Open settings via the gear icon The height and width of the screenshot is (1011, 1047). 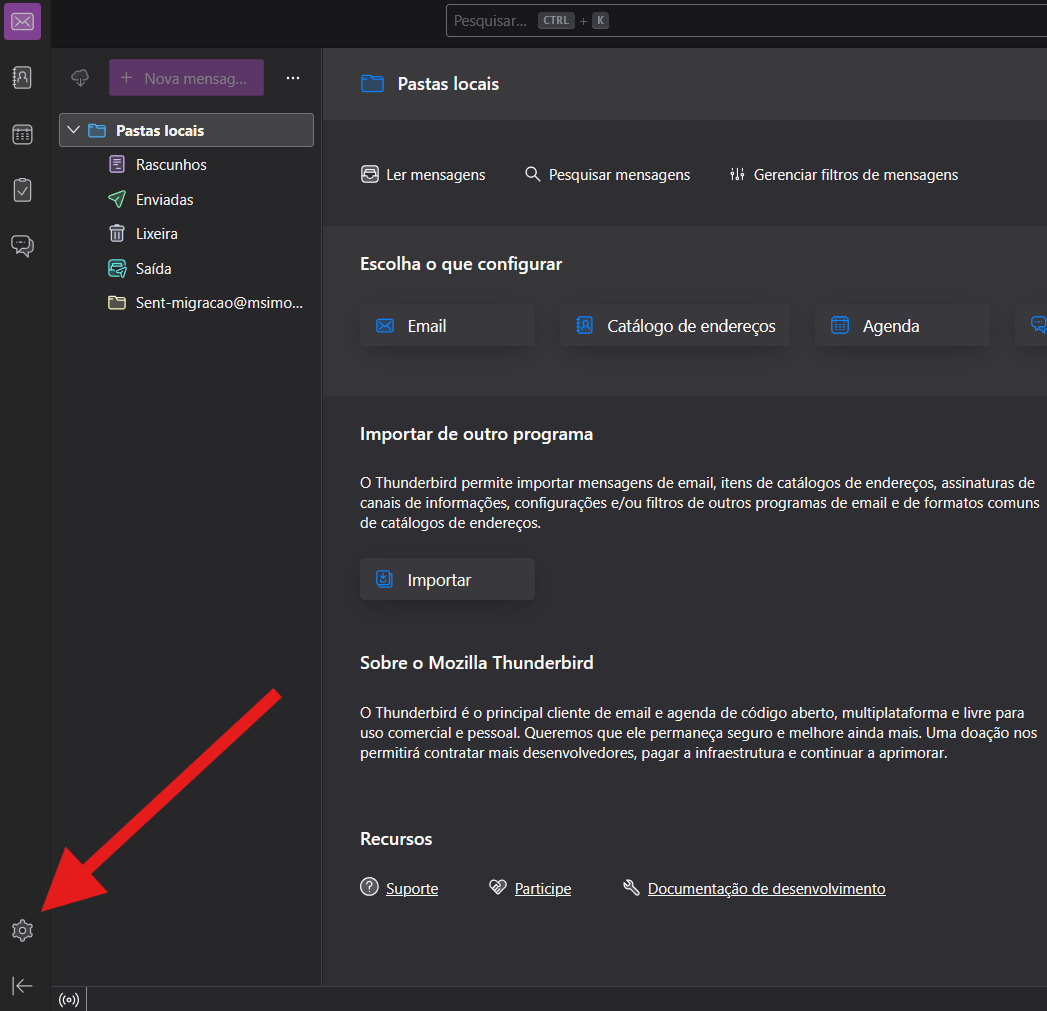tap(22, 930)
